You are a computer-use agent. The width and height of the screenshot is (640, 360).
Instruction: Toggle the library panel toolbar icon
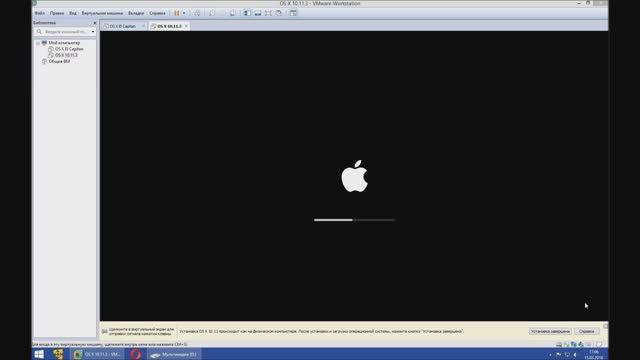pyautogui.click(x=247, y=13)
